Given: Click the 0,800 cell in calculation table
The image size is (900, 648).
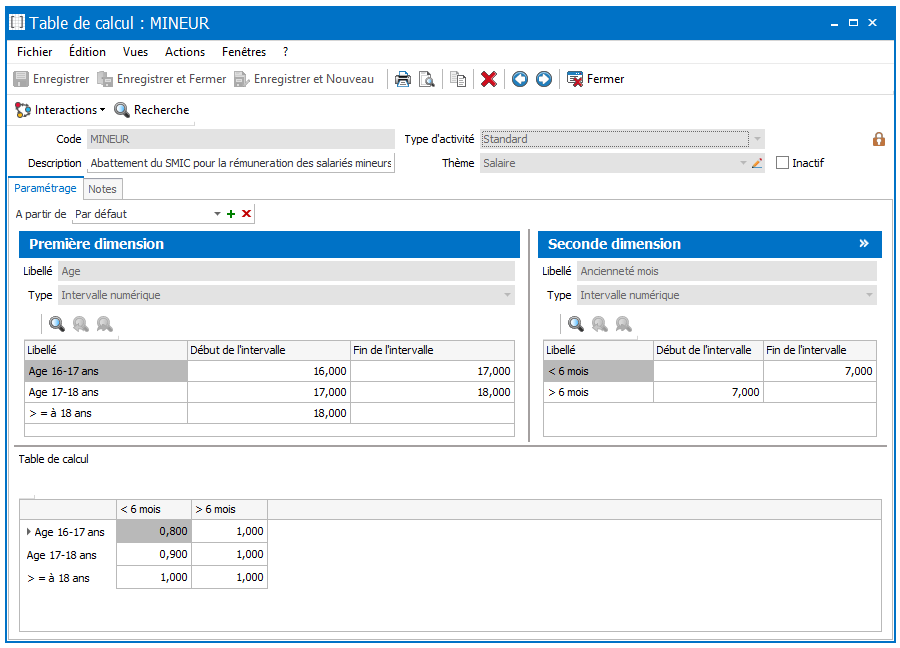Looking at the screenshot, I should point(154,531).
